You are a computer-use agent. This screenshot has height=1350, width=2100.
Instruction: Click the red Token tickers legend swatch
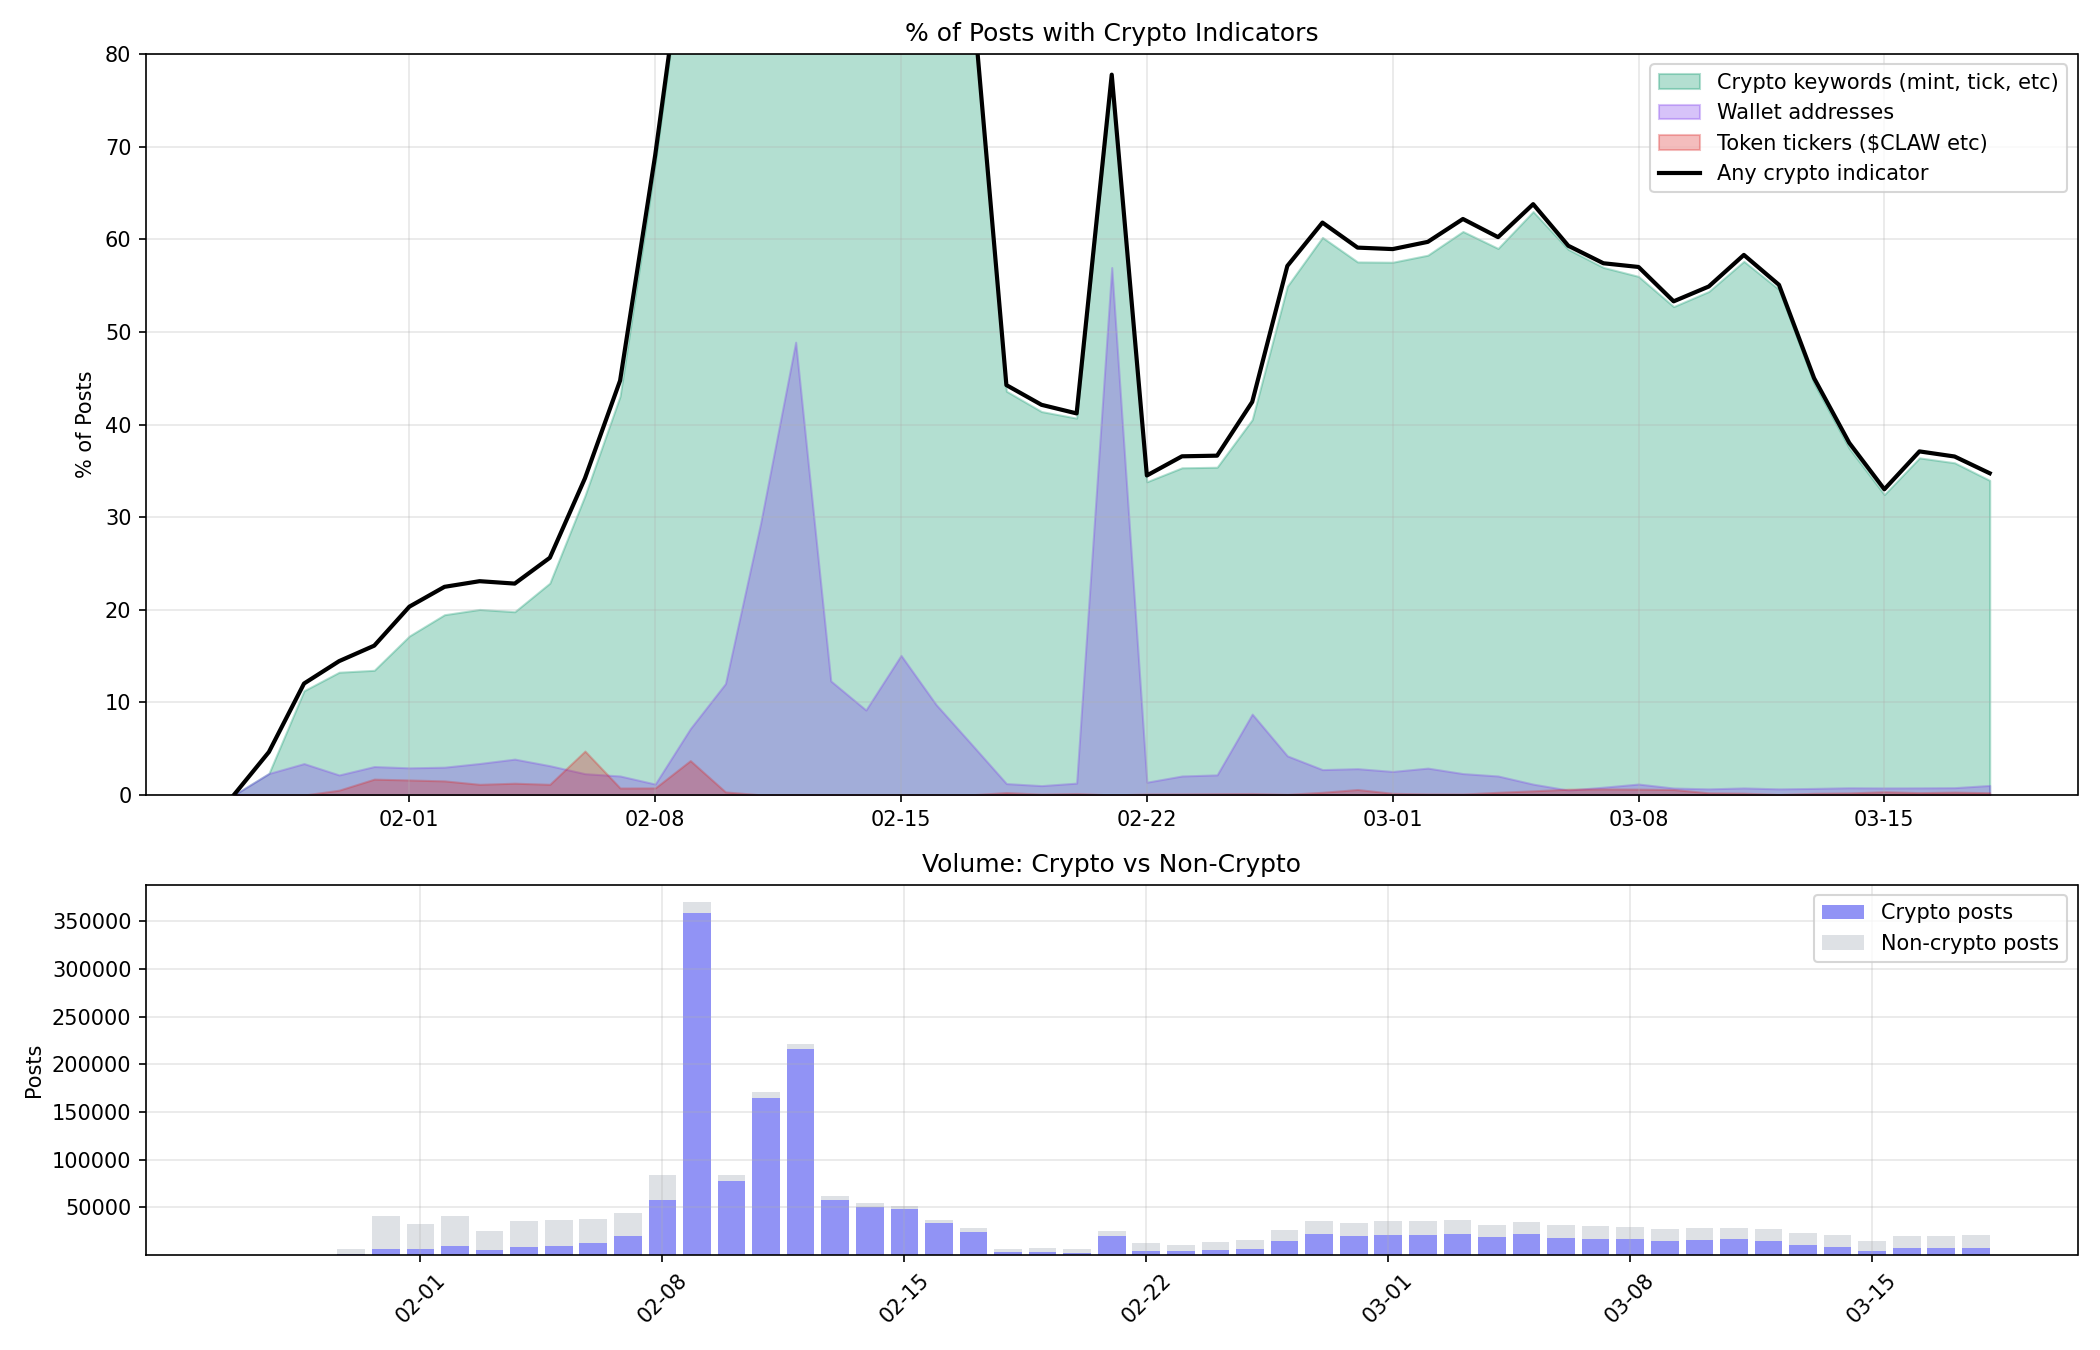1679,143
